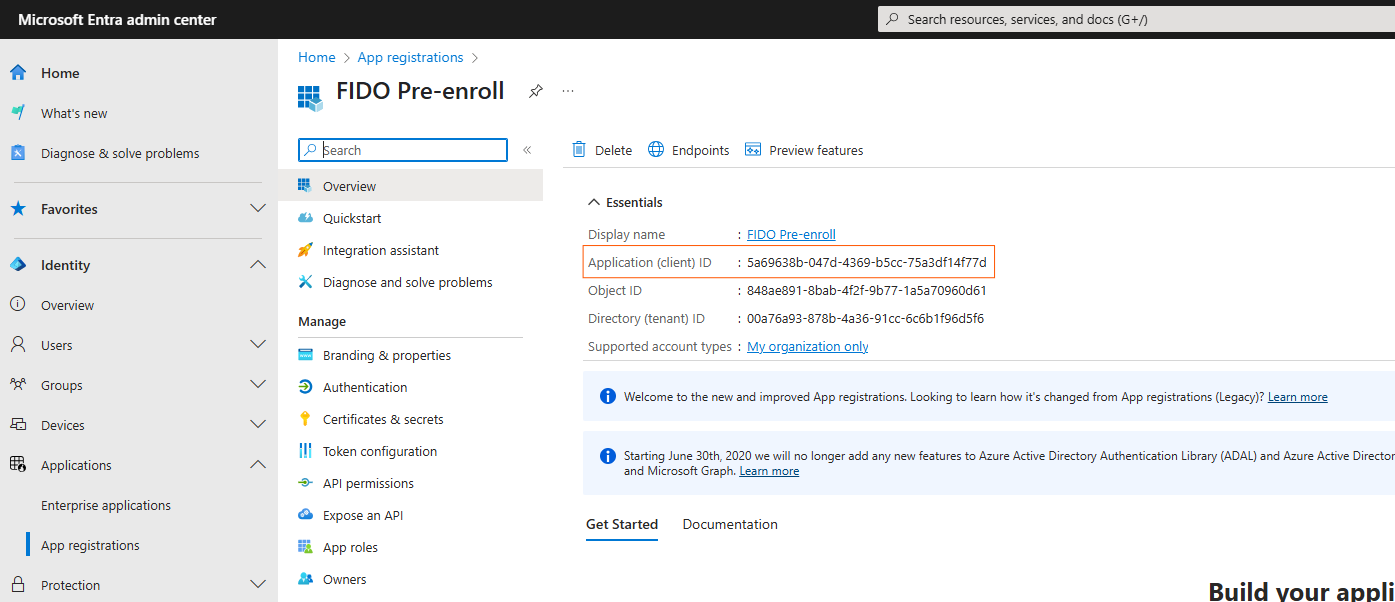Switch to the Documentation tab
The height and width of the screenshot is (602, 1395).
(730, 524)
